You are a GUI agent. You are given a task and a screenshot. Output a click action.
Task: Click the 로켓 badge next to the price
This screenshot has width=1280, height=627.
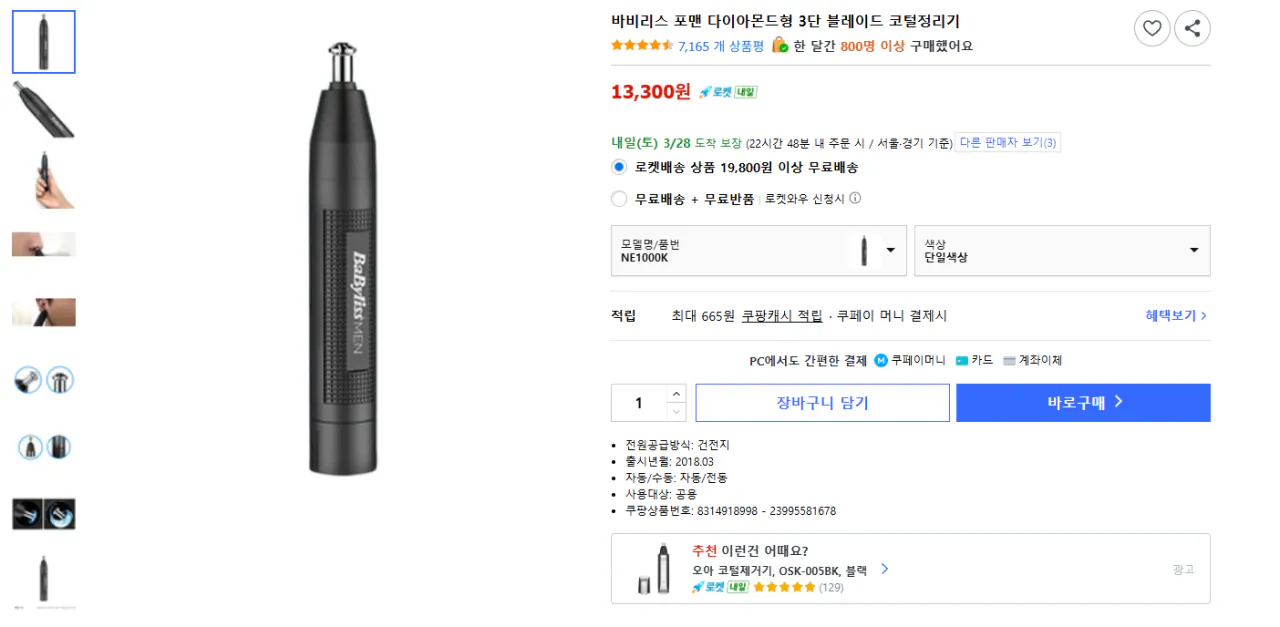tap(718, 92)
